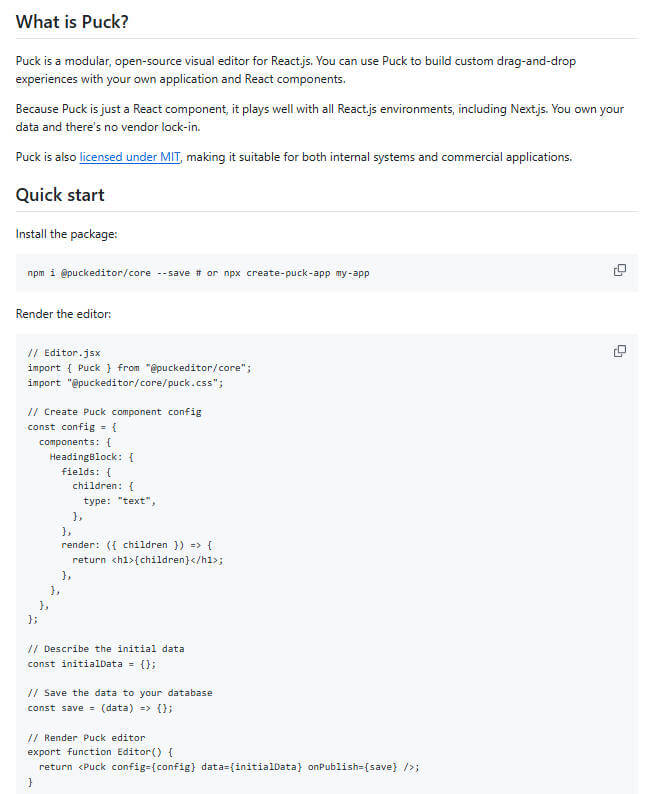Open the licensed under MIT link
The width and height of the screenshot is (648, 794).
(x=130, y=157)
